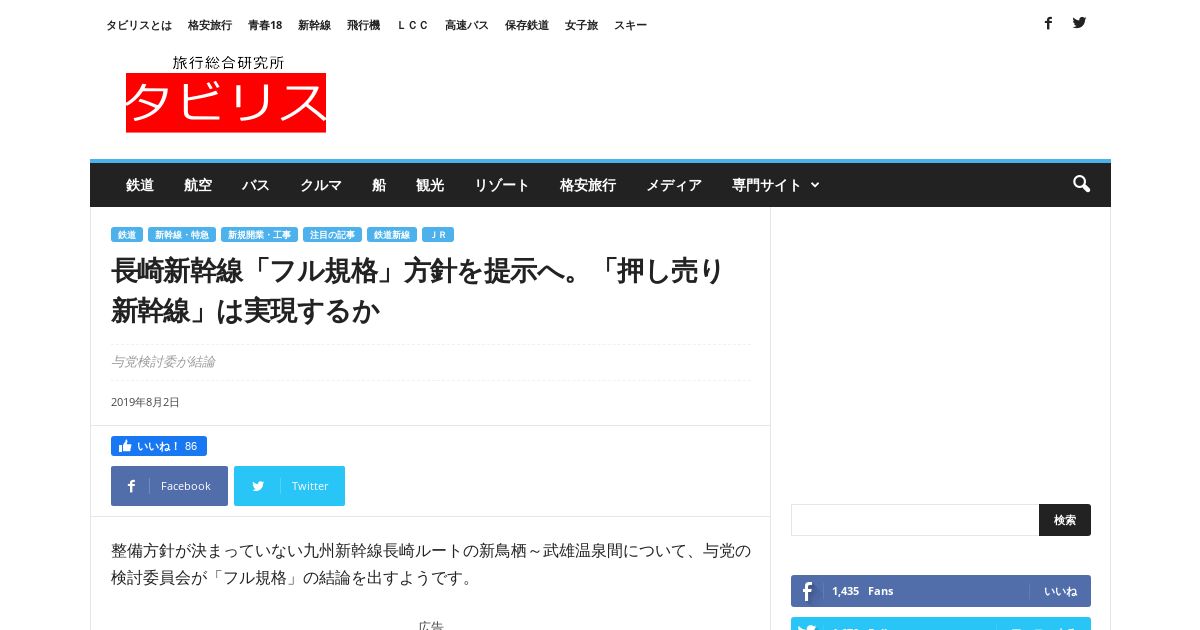Click the thumbs-up いいね！ button

coord(159,446)
